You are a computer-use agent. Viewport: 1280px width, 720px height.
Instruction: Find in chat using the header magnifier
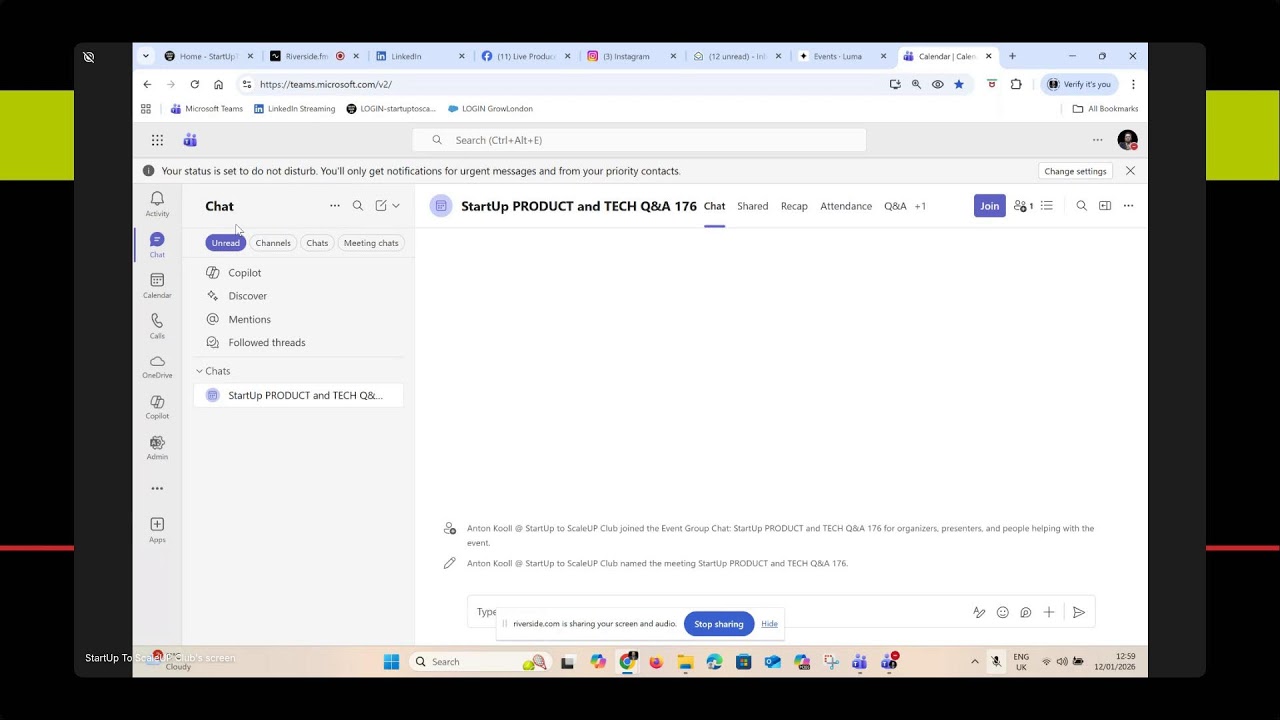tap(1081, 206)
